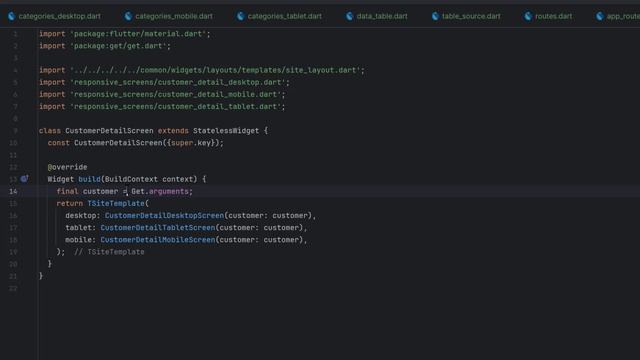Click the 'package:get/get.dart' import string
The height and width of the screenshot is (360, 640).
pos(118,46)
